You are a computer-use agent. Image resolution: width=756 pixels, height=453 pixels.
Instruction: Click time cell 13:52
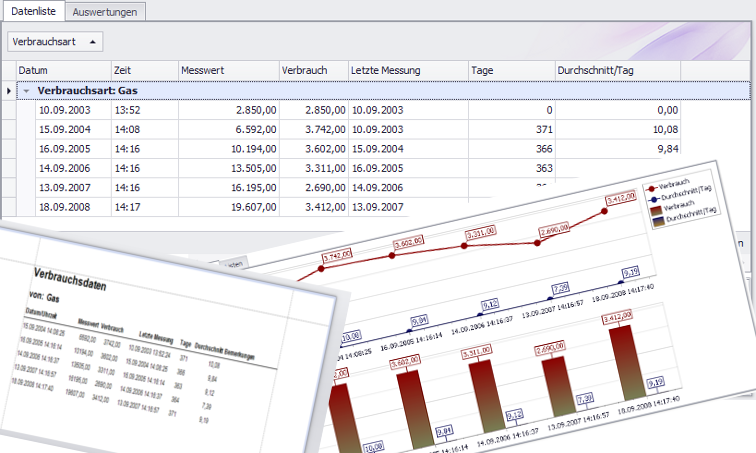tap(145, 110)
